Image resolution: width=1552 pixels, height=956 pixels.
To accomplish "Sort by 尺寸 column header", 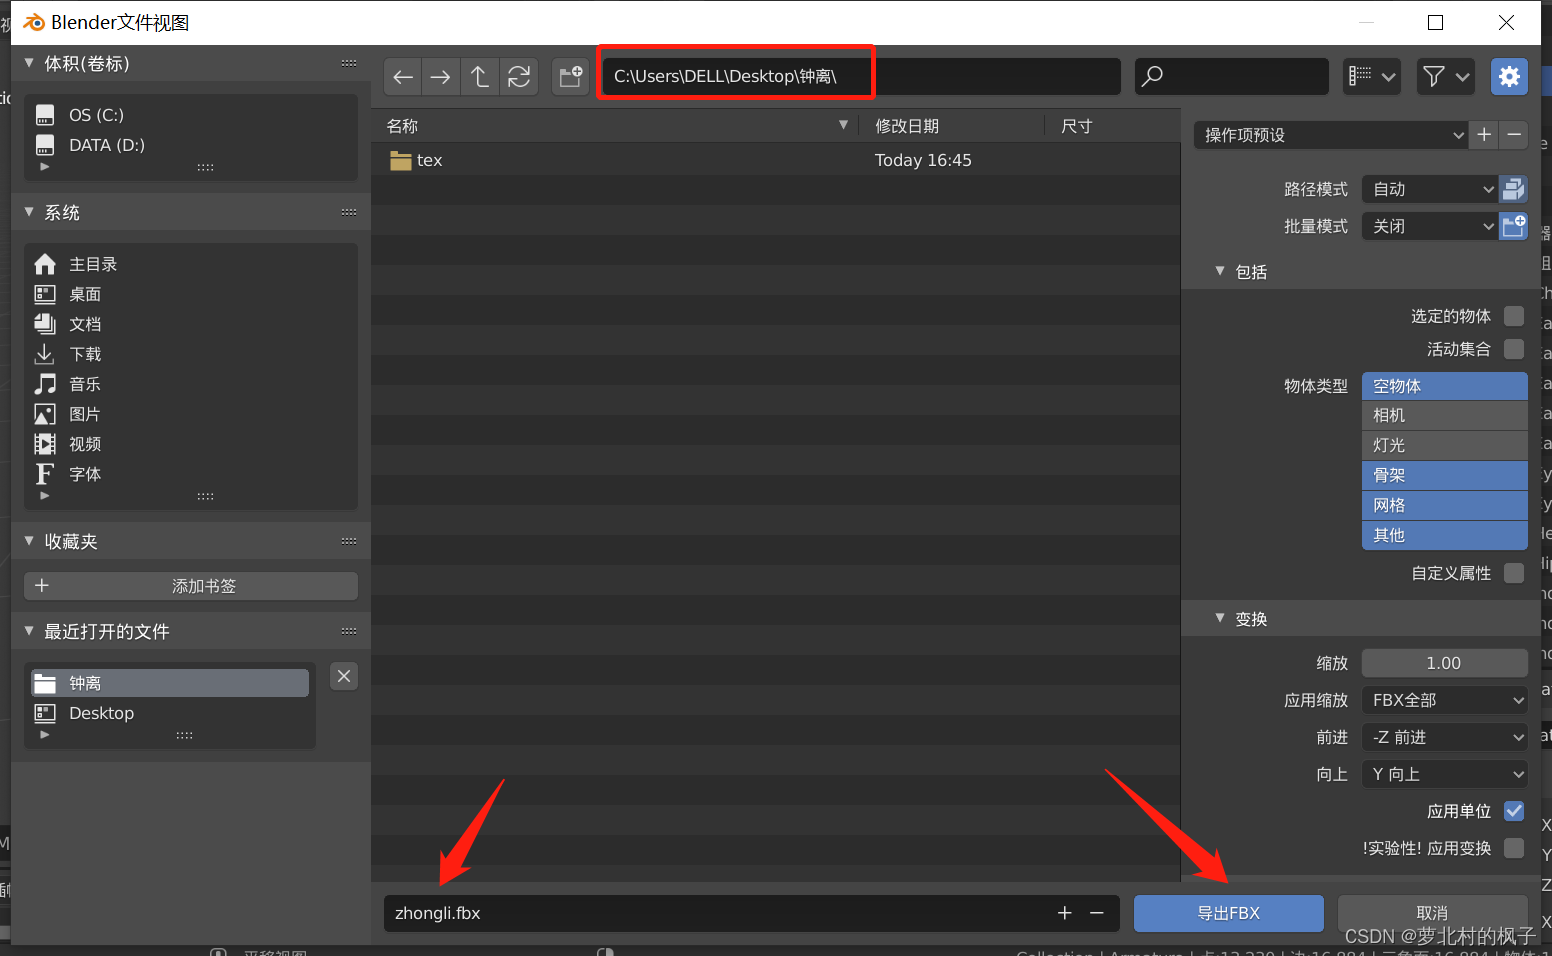I will point(1112,126).
